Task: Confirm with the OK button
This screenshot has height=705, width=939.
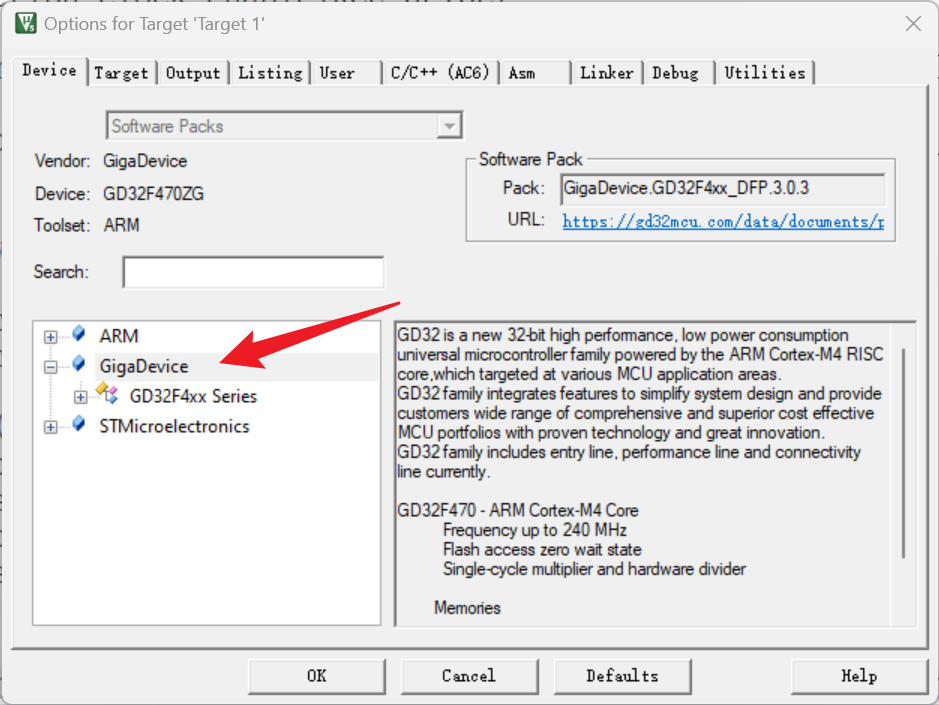Action: [317, 676]
